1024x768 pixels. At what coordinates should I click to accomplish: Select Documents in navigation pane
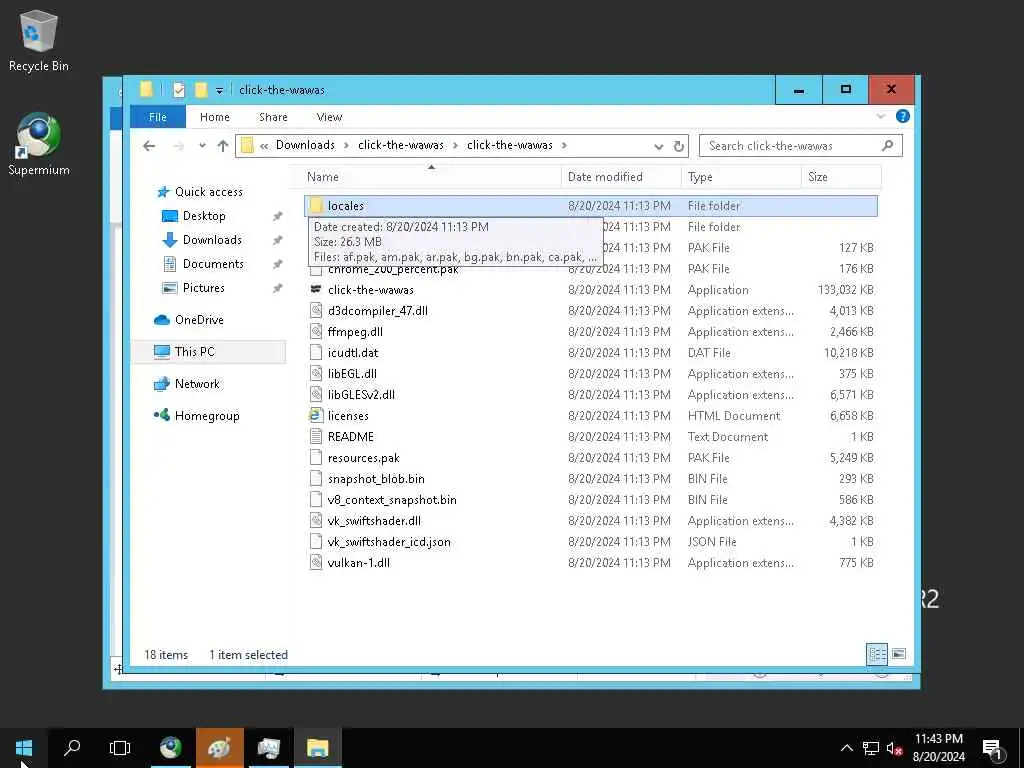(x=213, y=264)
